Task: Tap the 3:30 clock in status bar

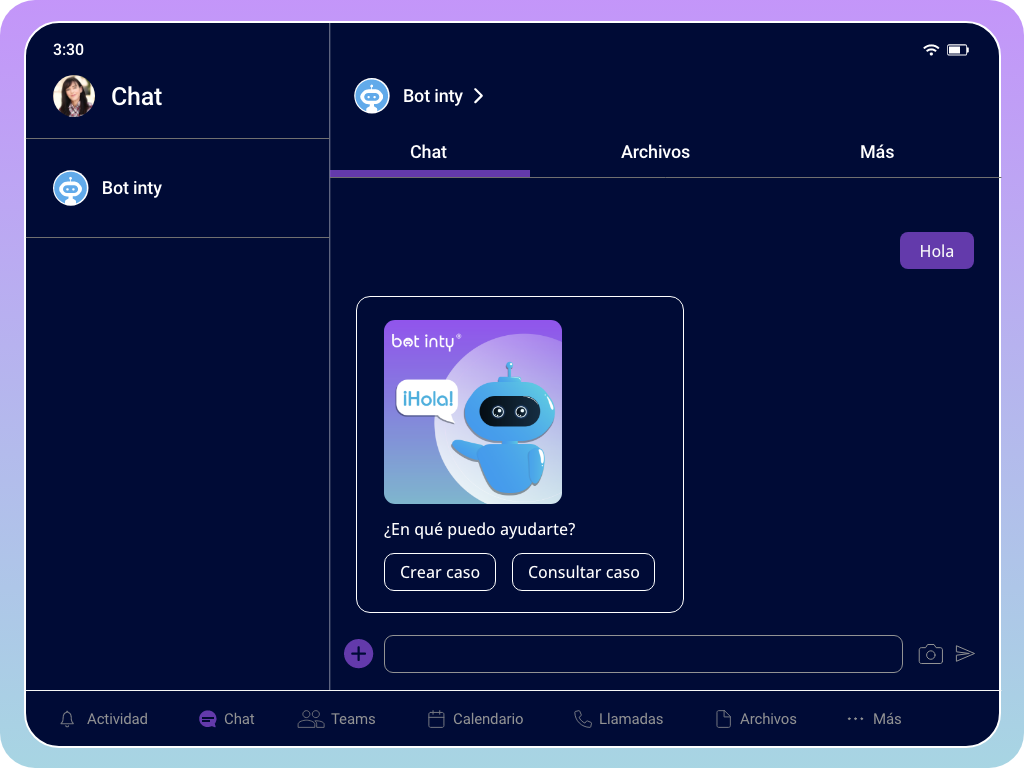Action: tap(69, 50)
